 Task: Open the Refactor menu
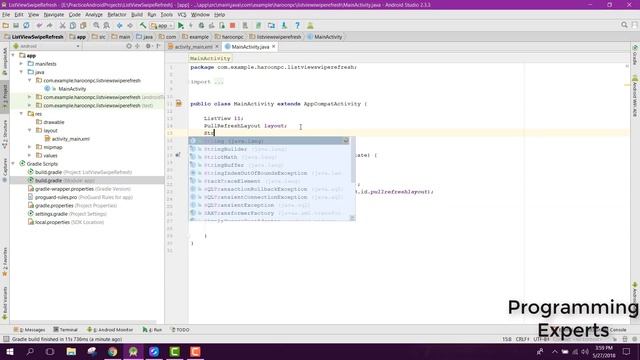117,15
